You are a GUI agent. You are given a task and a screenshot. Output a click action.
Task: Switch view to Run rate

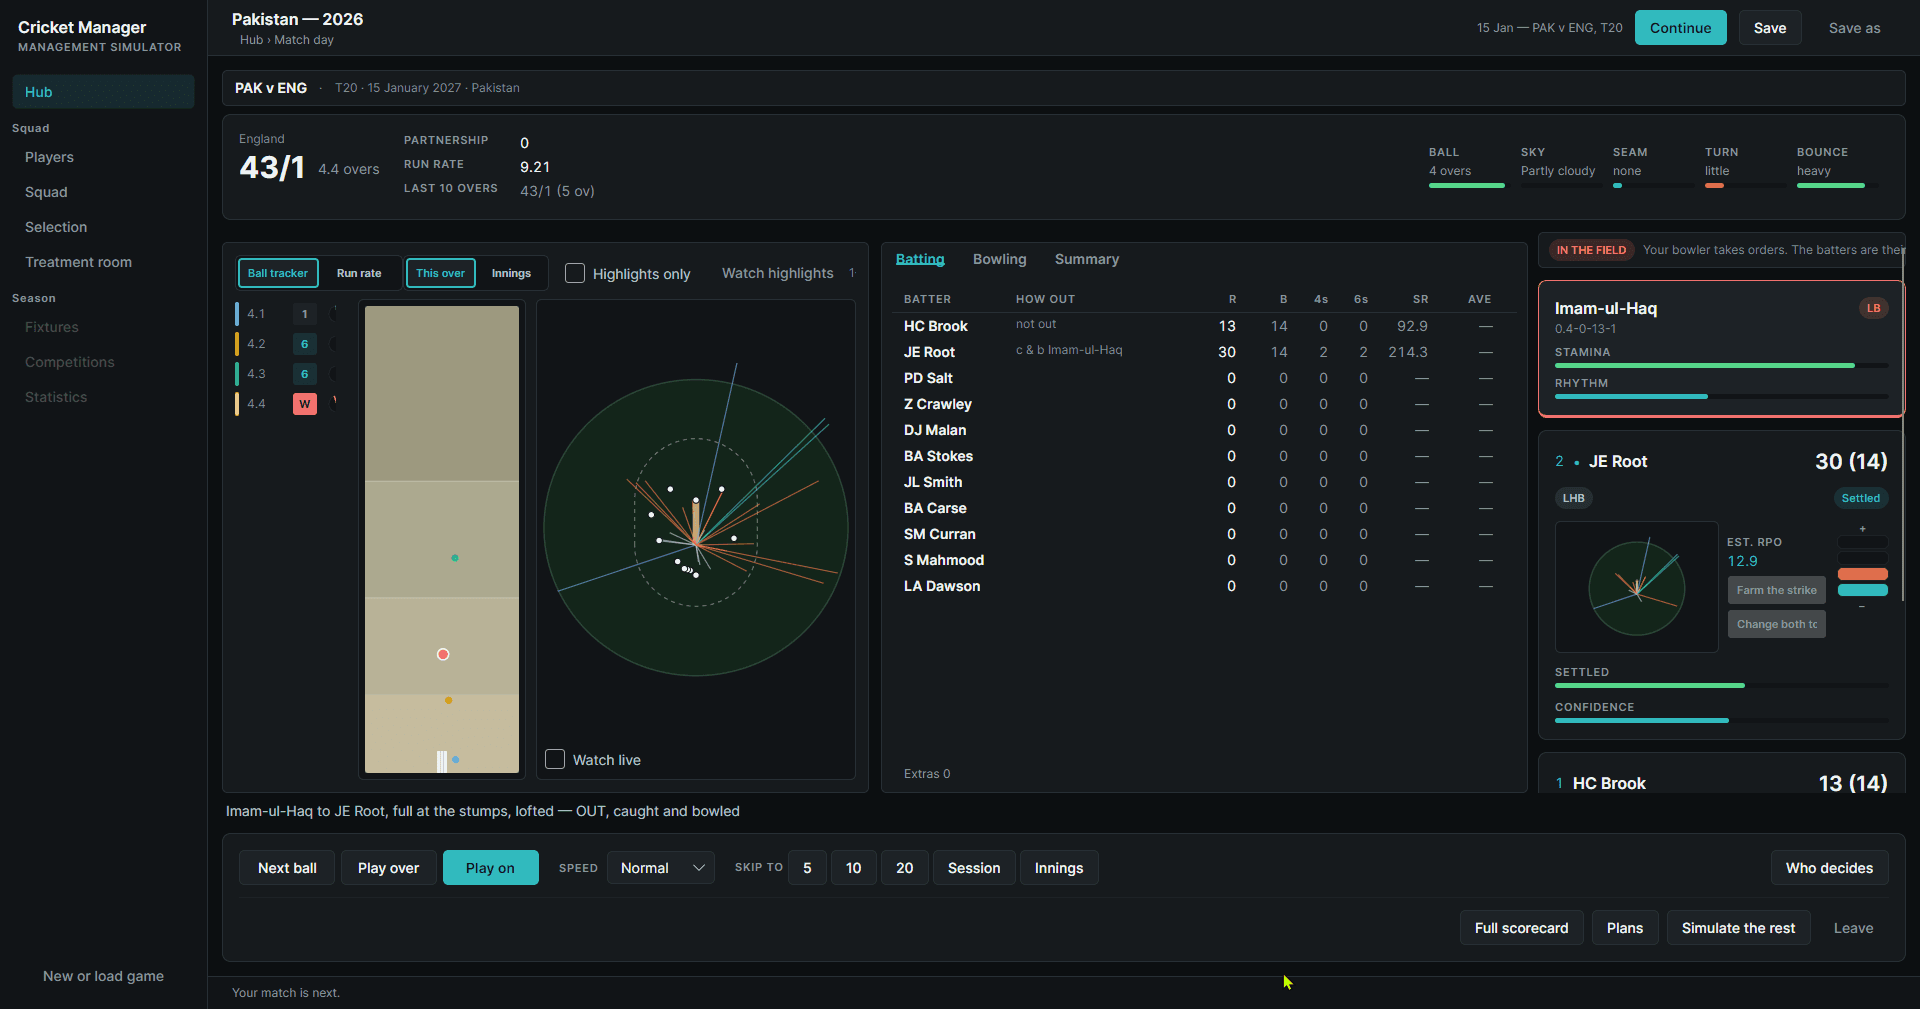point(359,273)
